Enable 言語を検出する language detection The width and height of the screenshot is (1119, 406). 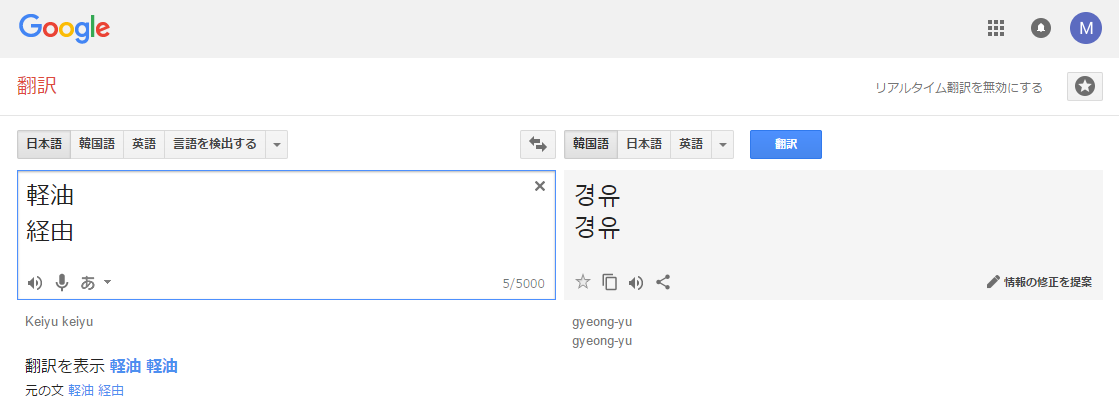coord(214,144)
